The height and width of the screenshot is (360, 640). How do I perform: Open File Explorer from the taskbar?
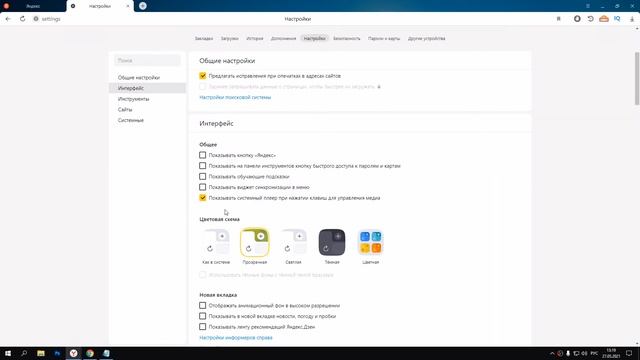(41, 353)
